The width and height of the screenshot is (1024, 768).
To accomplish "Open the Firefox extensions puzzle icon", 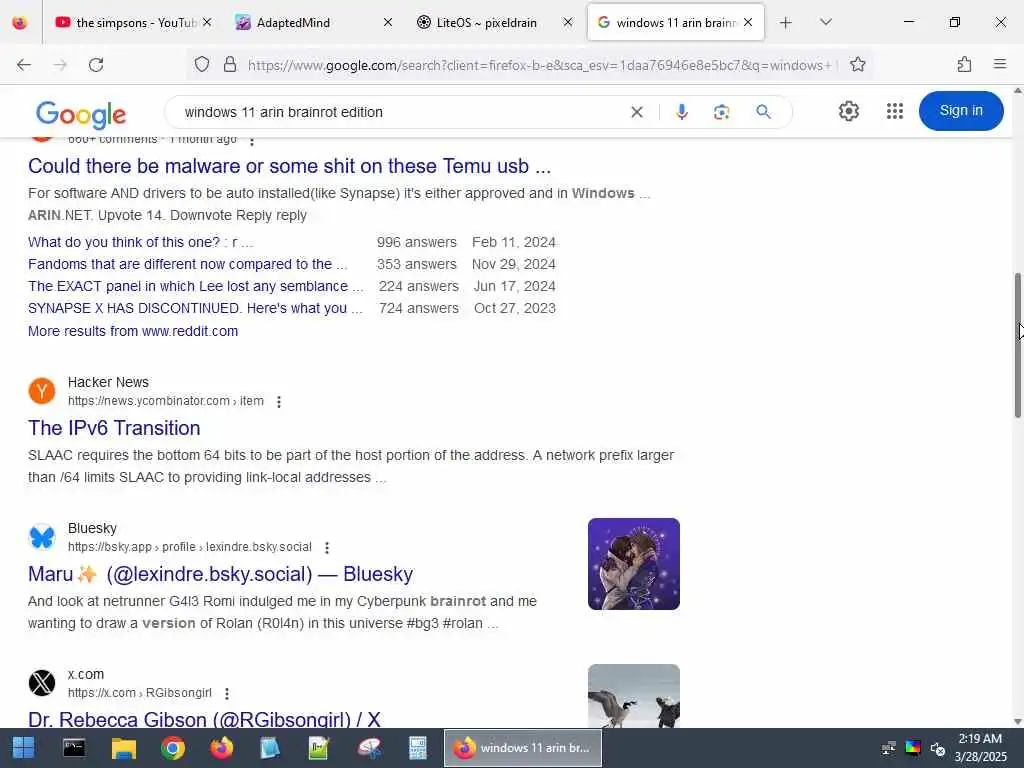I will pyautogui.click(x=965, y=65).
